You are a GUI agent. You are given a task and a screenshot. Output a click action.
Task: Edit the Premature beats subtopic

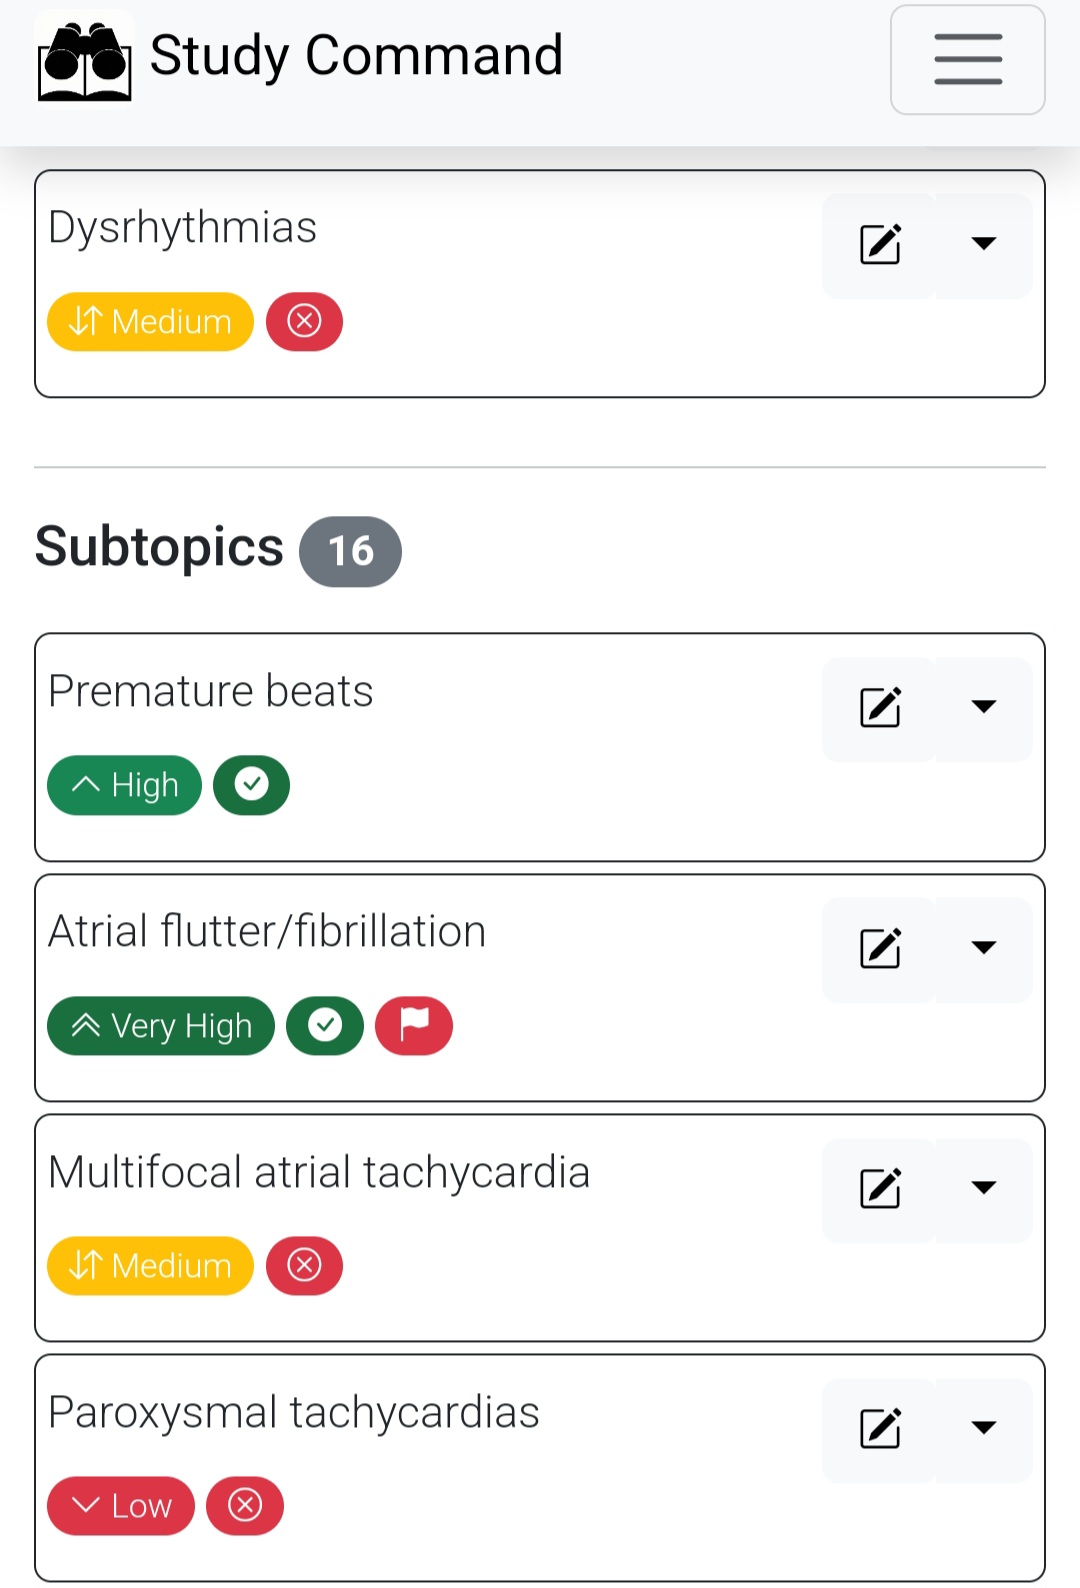tap(880, 708)
